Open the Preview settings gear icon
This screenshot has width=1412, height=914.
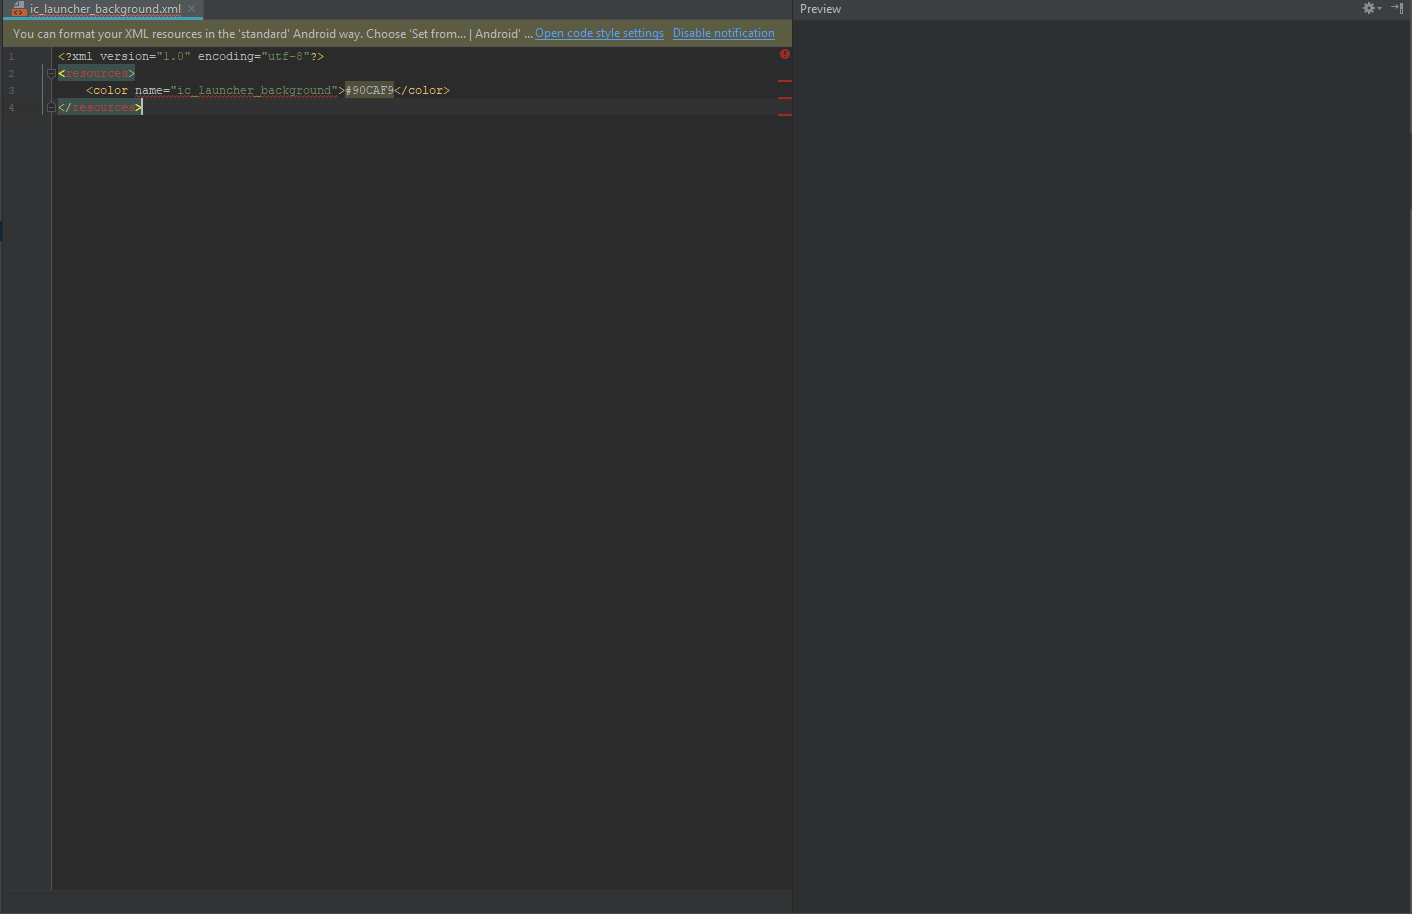point(1369,8)
